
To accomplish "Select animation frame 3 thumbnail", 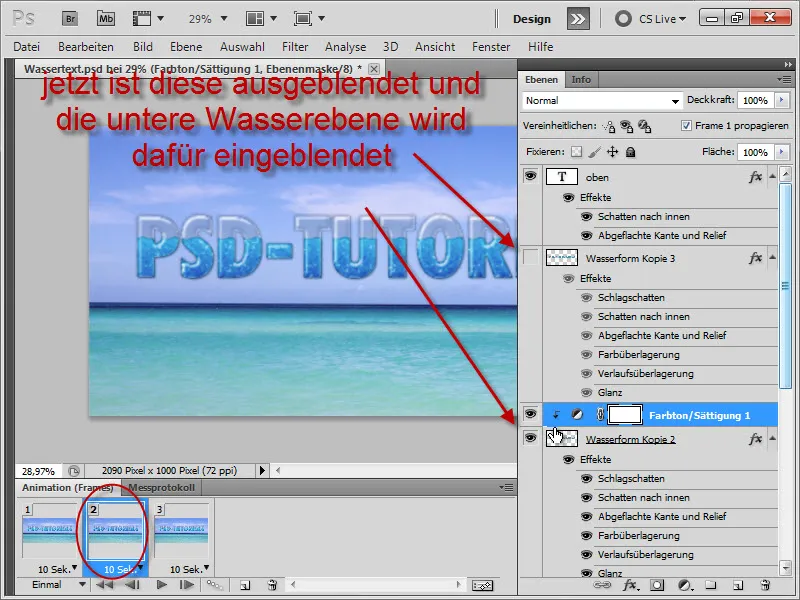I will pyautogui.click(x=182, y=531).
